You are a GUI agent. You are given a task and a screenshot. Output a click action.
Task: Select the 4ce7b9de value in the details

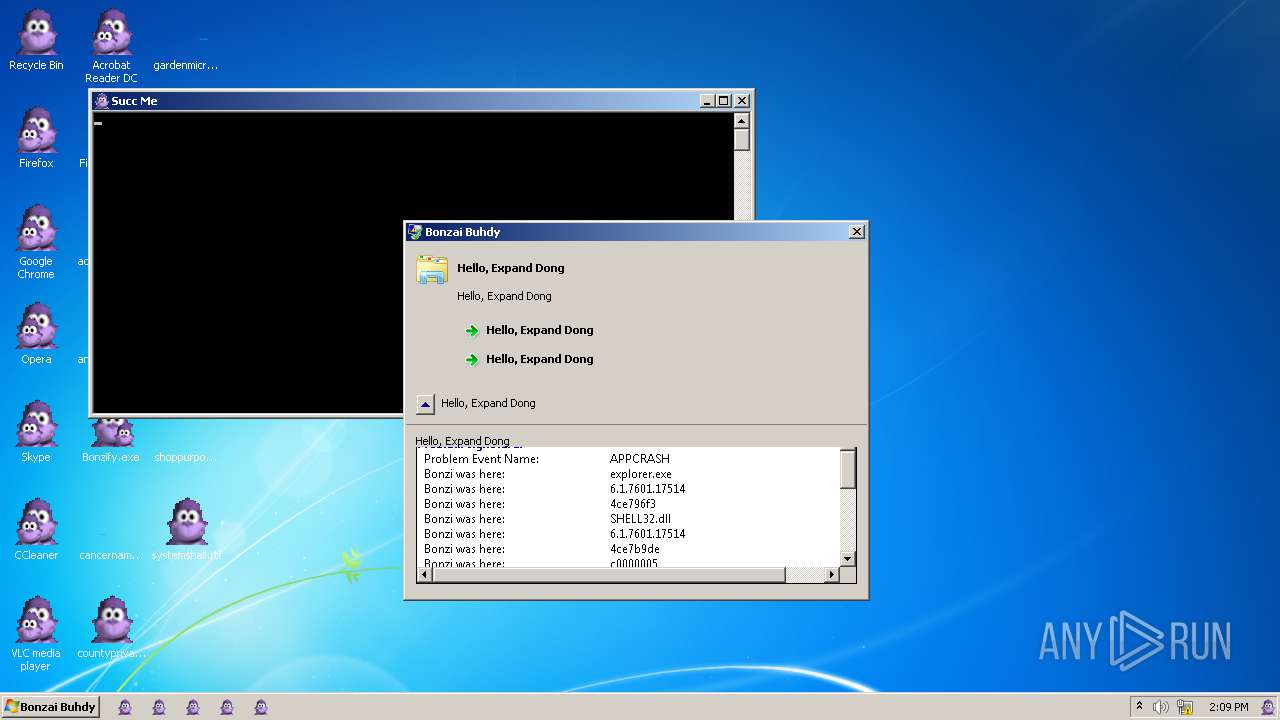coord(635,549)
